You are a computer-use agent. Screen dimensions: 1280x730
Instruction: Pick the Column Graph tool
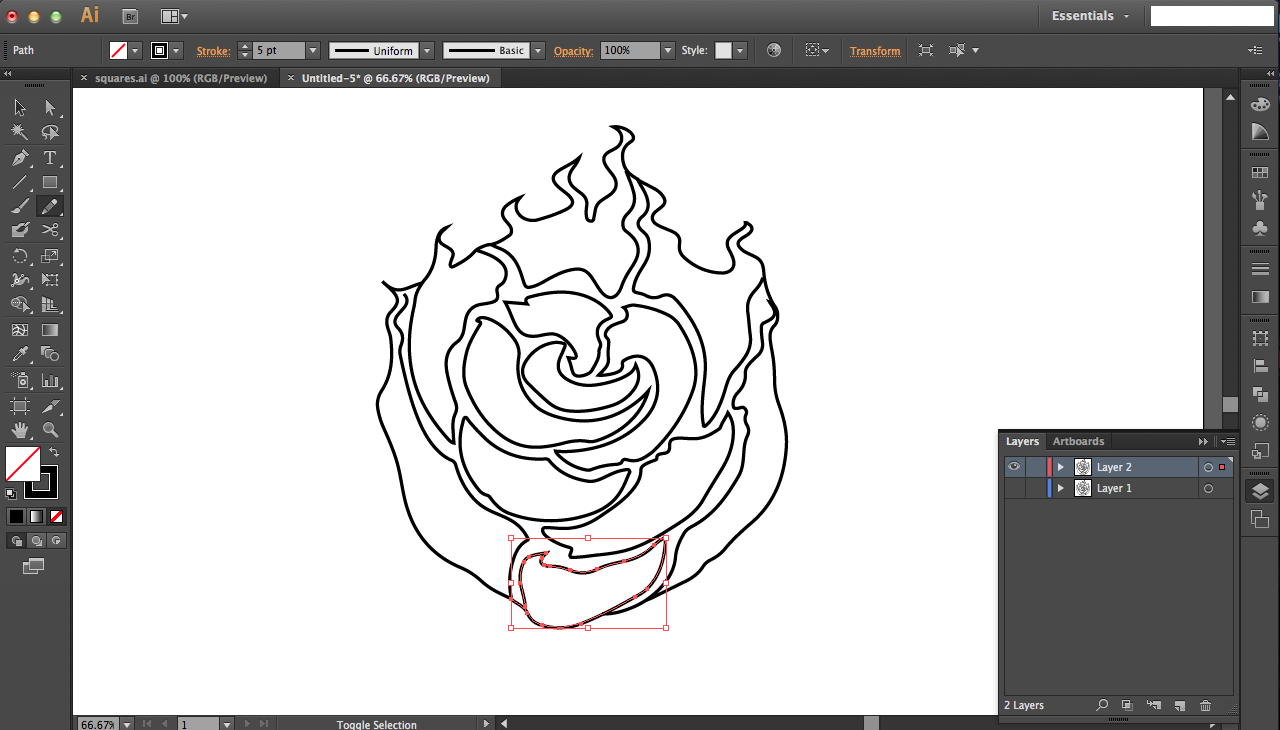coord(50,380)
